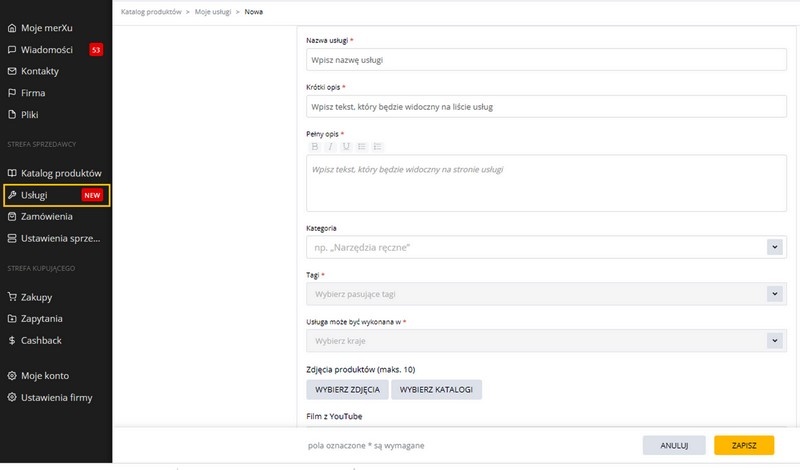Screen dimensions: 800x470
Task: Click the ANULUJ button
Action: point(674,446)
